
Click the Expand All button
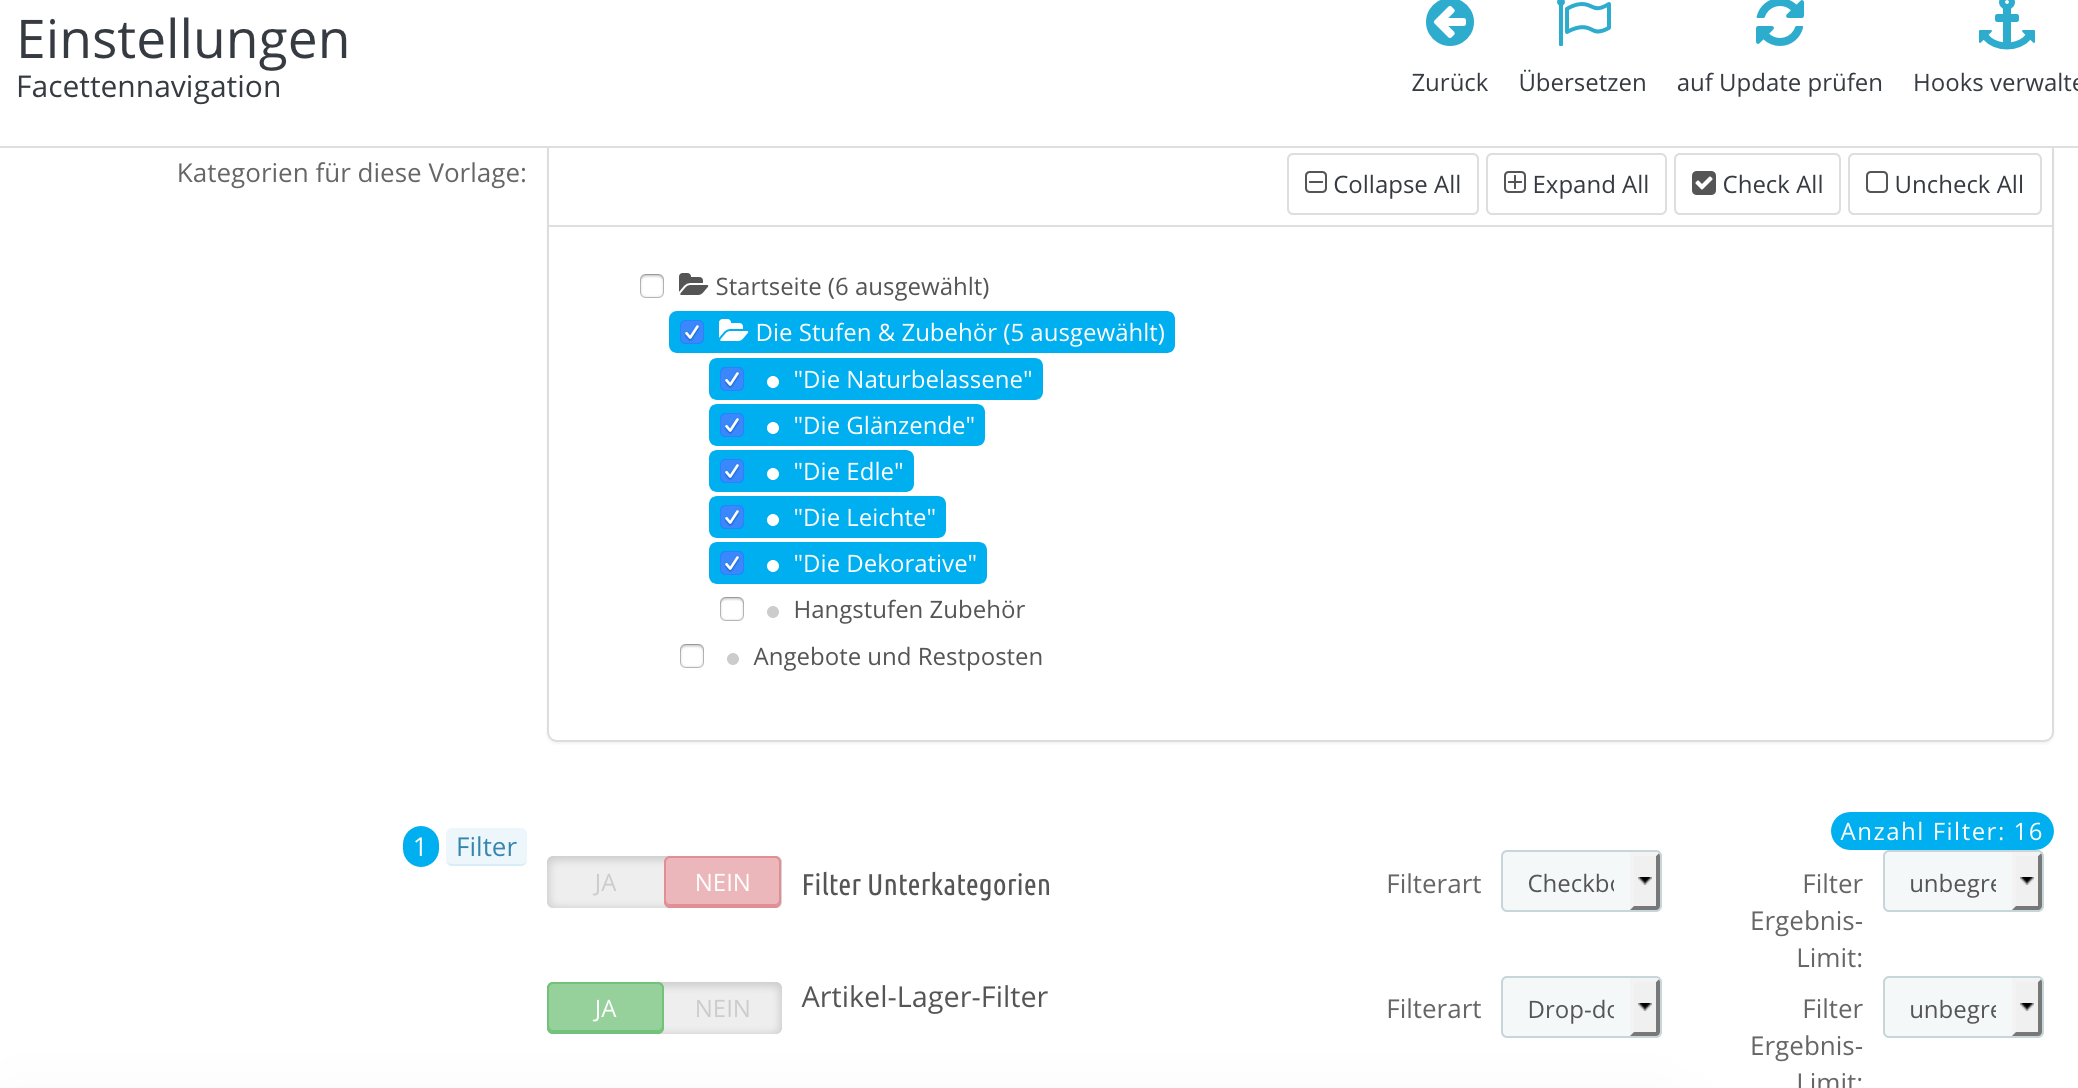tap(1576, 184)
